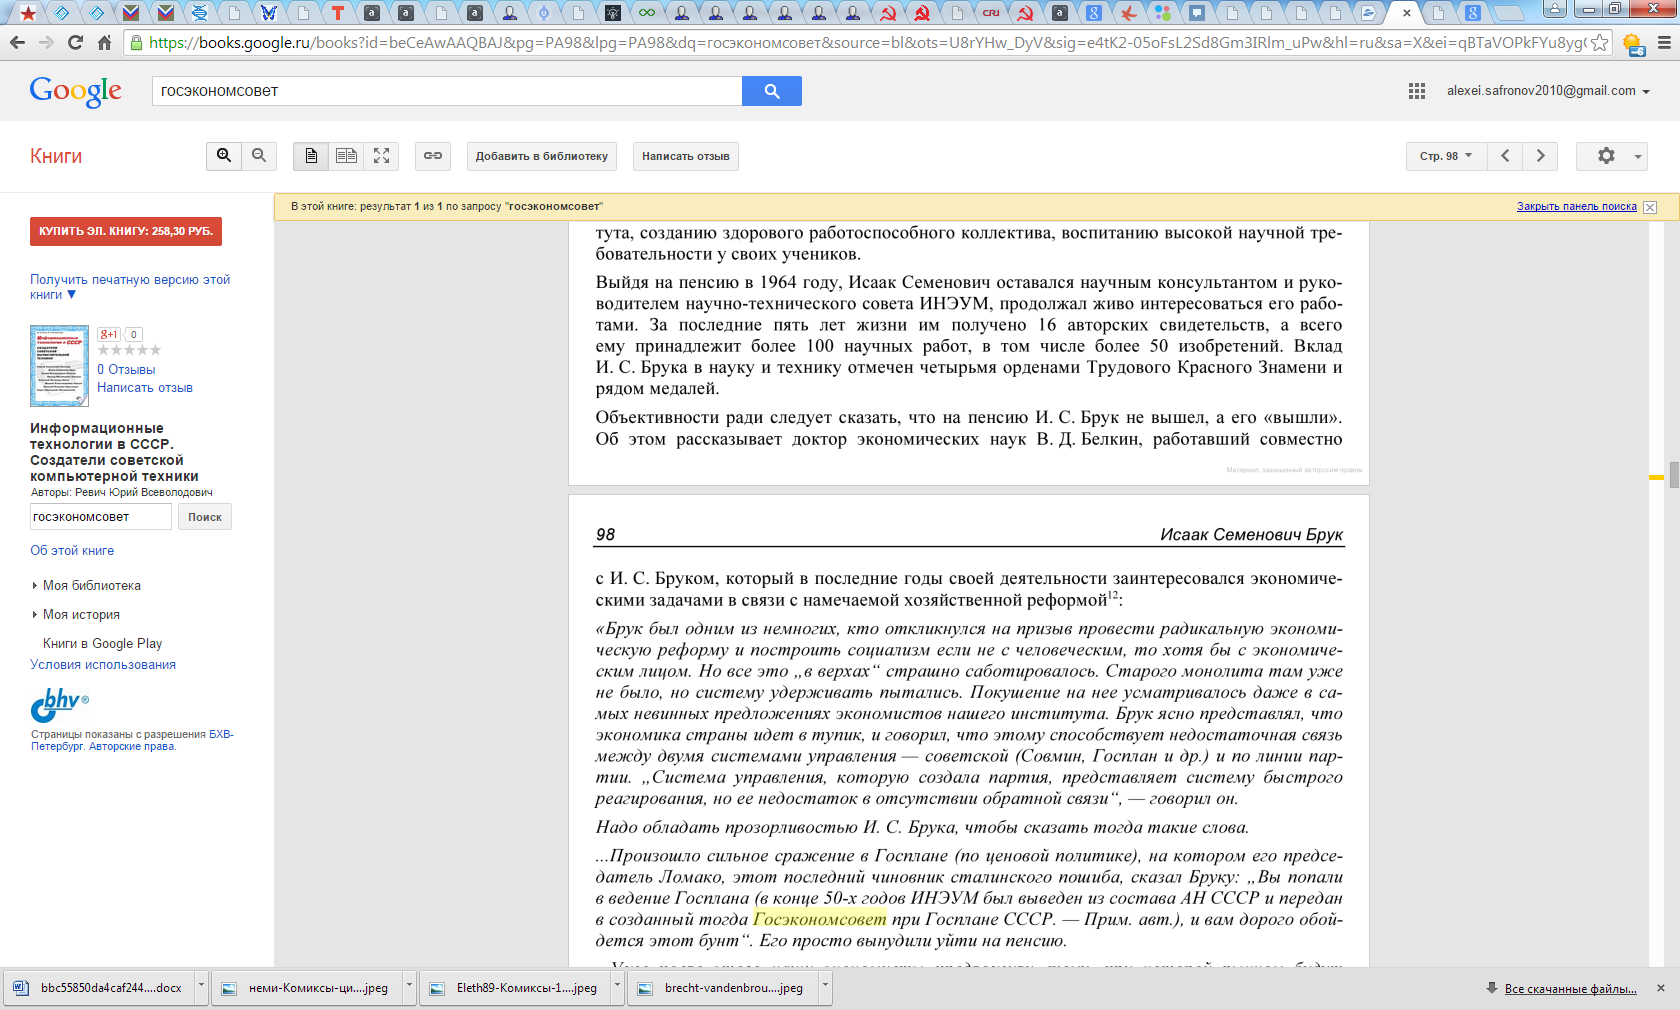
Task: Open the Об этой книге link
Action: coord(72,551)
